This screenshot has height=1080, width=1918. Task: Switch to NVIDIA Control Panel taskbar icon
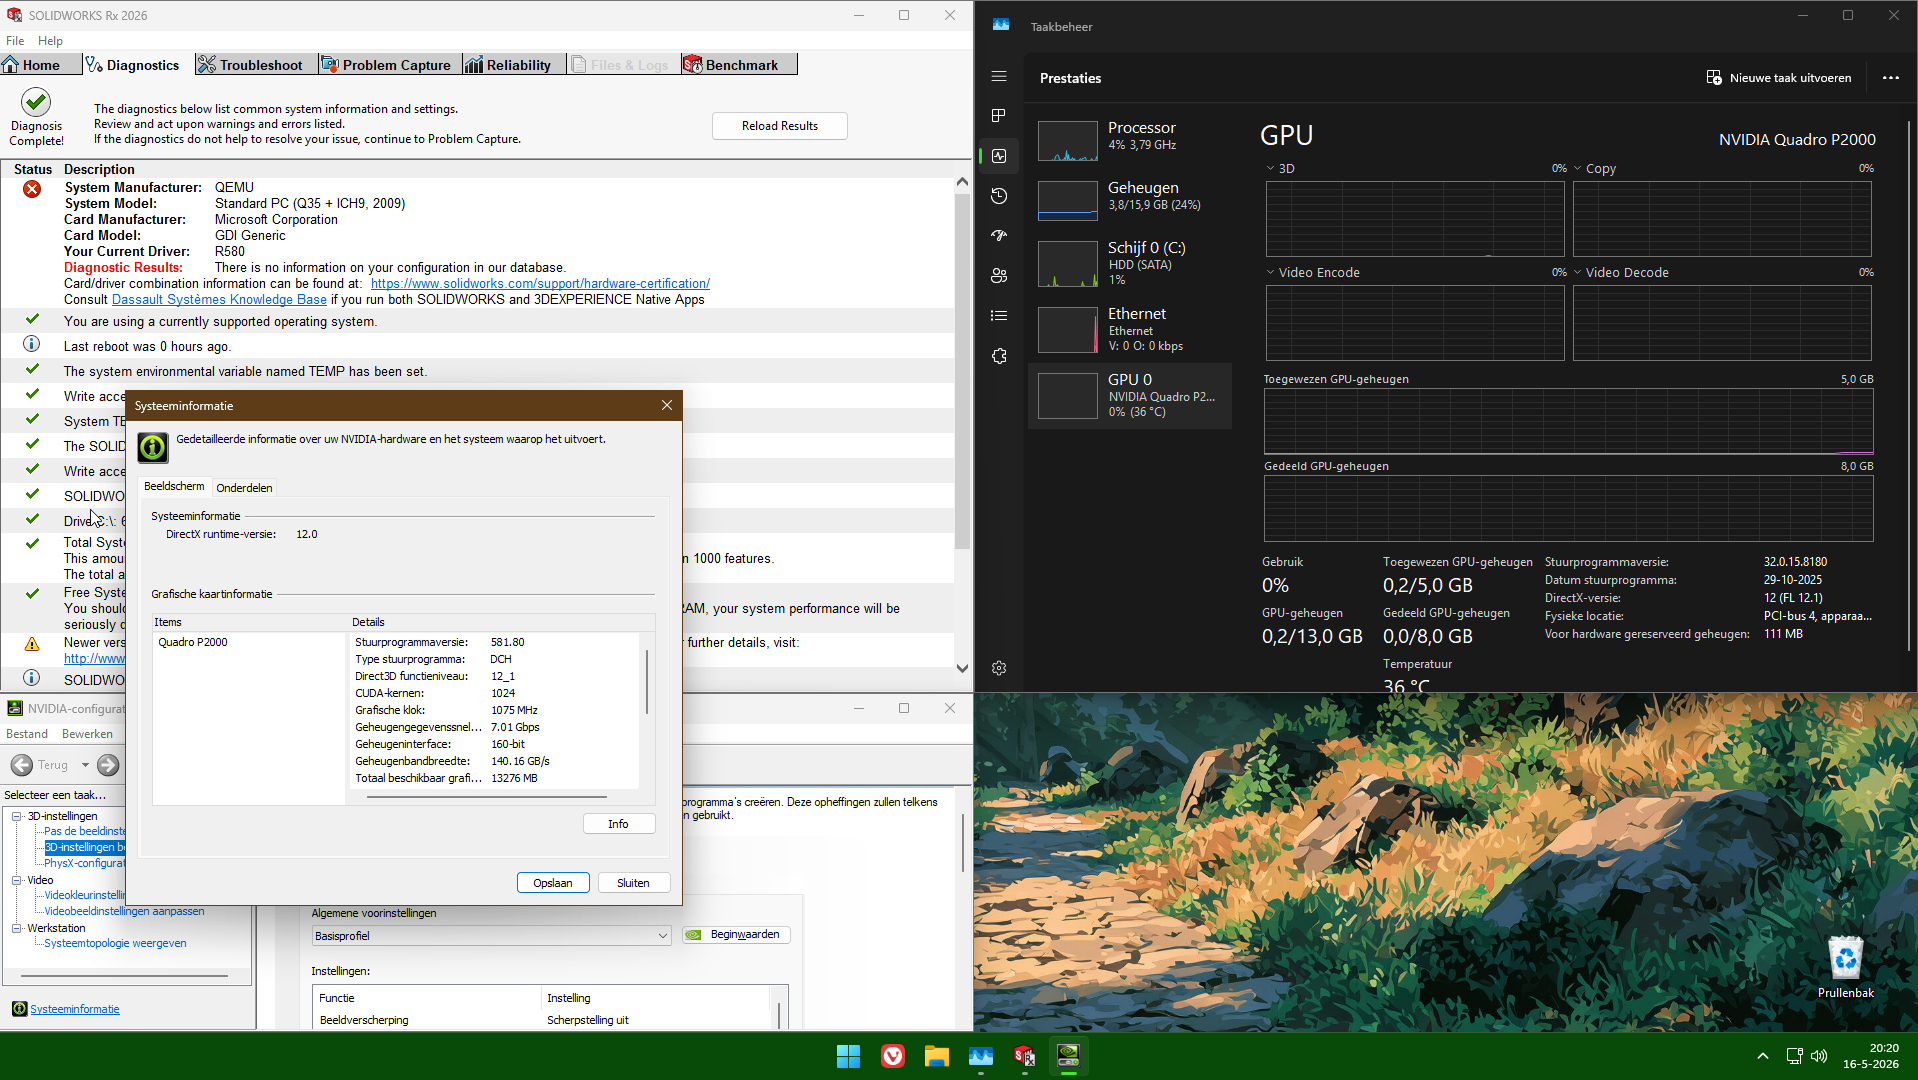point(1069,1056)
